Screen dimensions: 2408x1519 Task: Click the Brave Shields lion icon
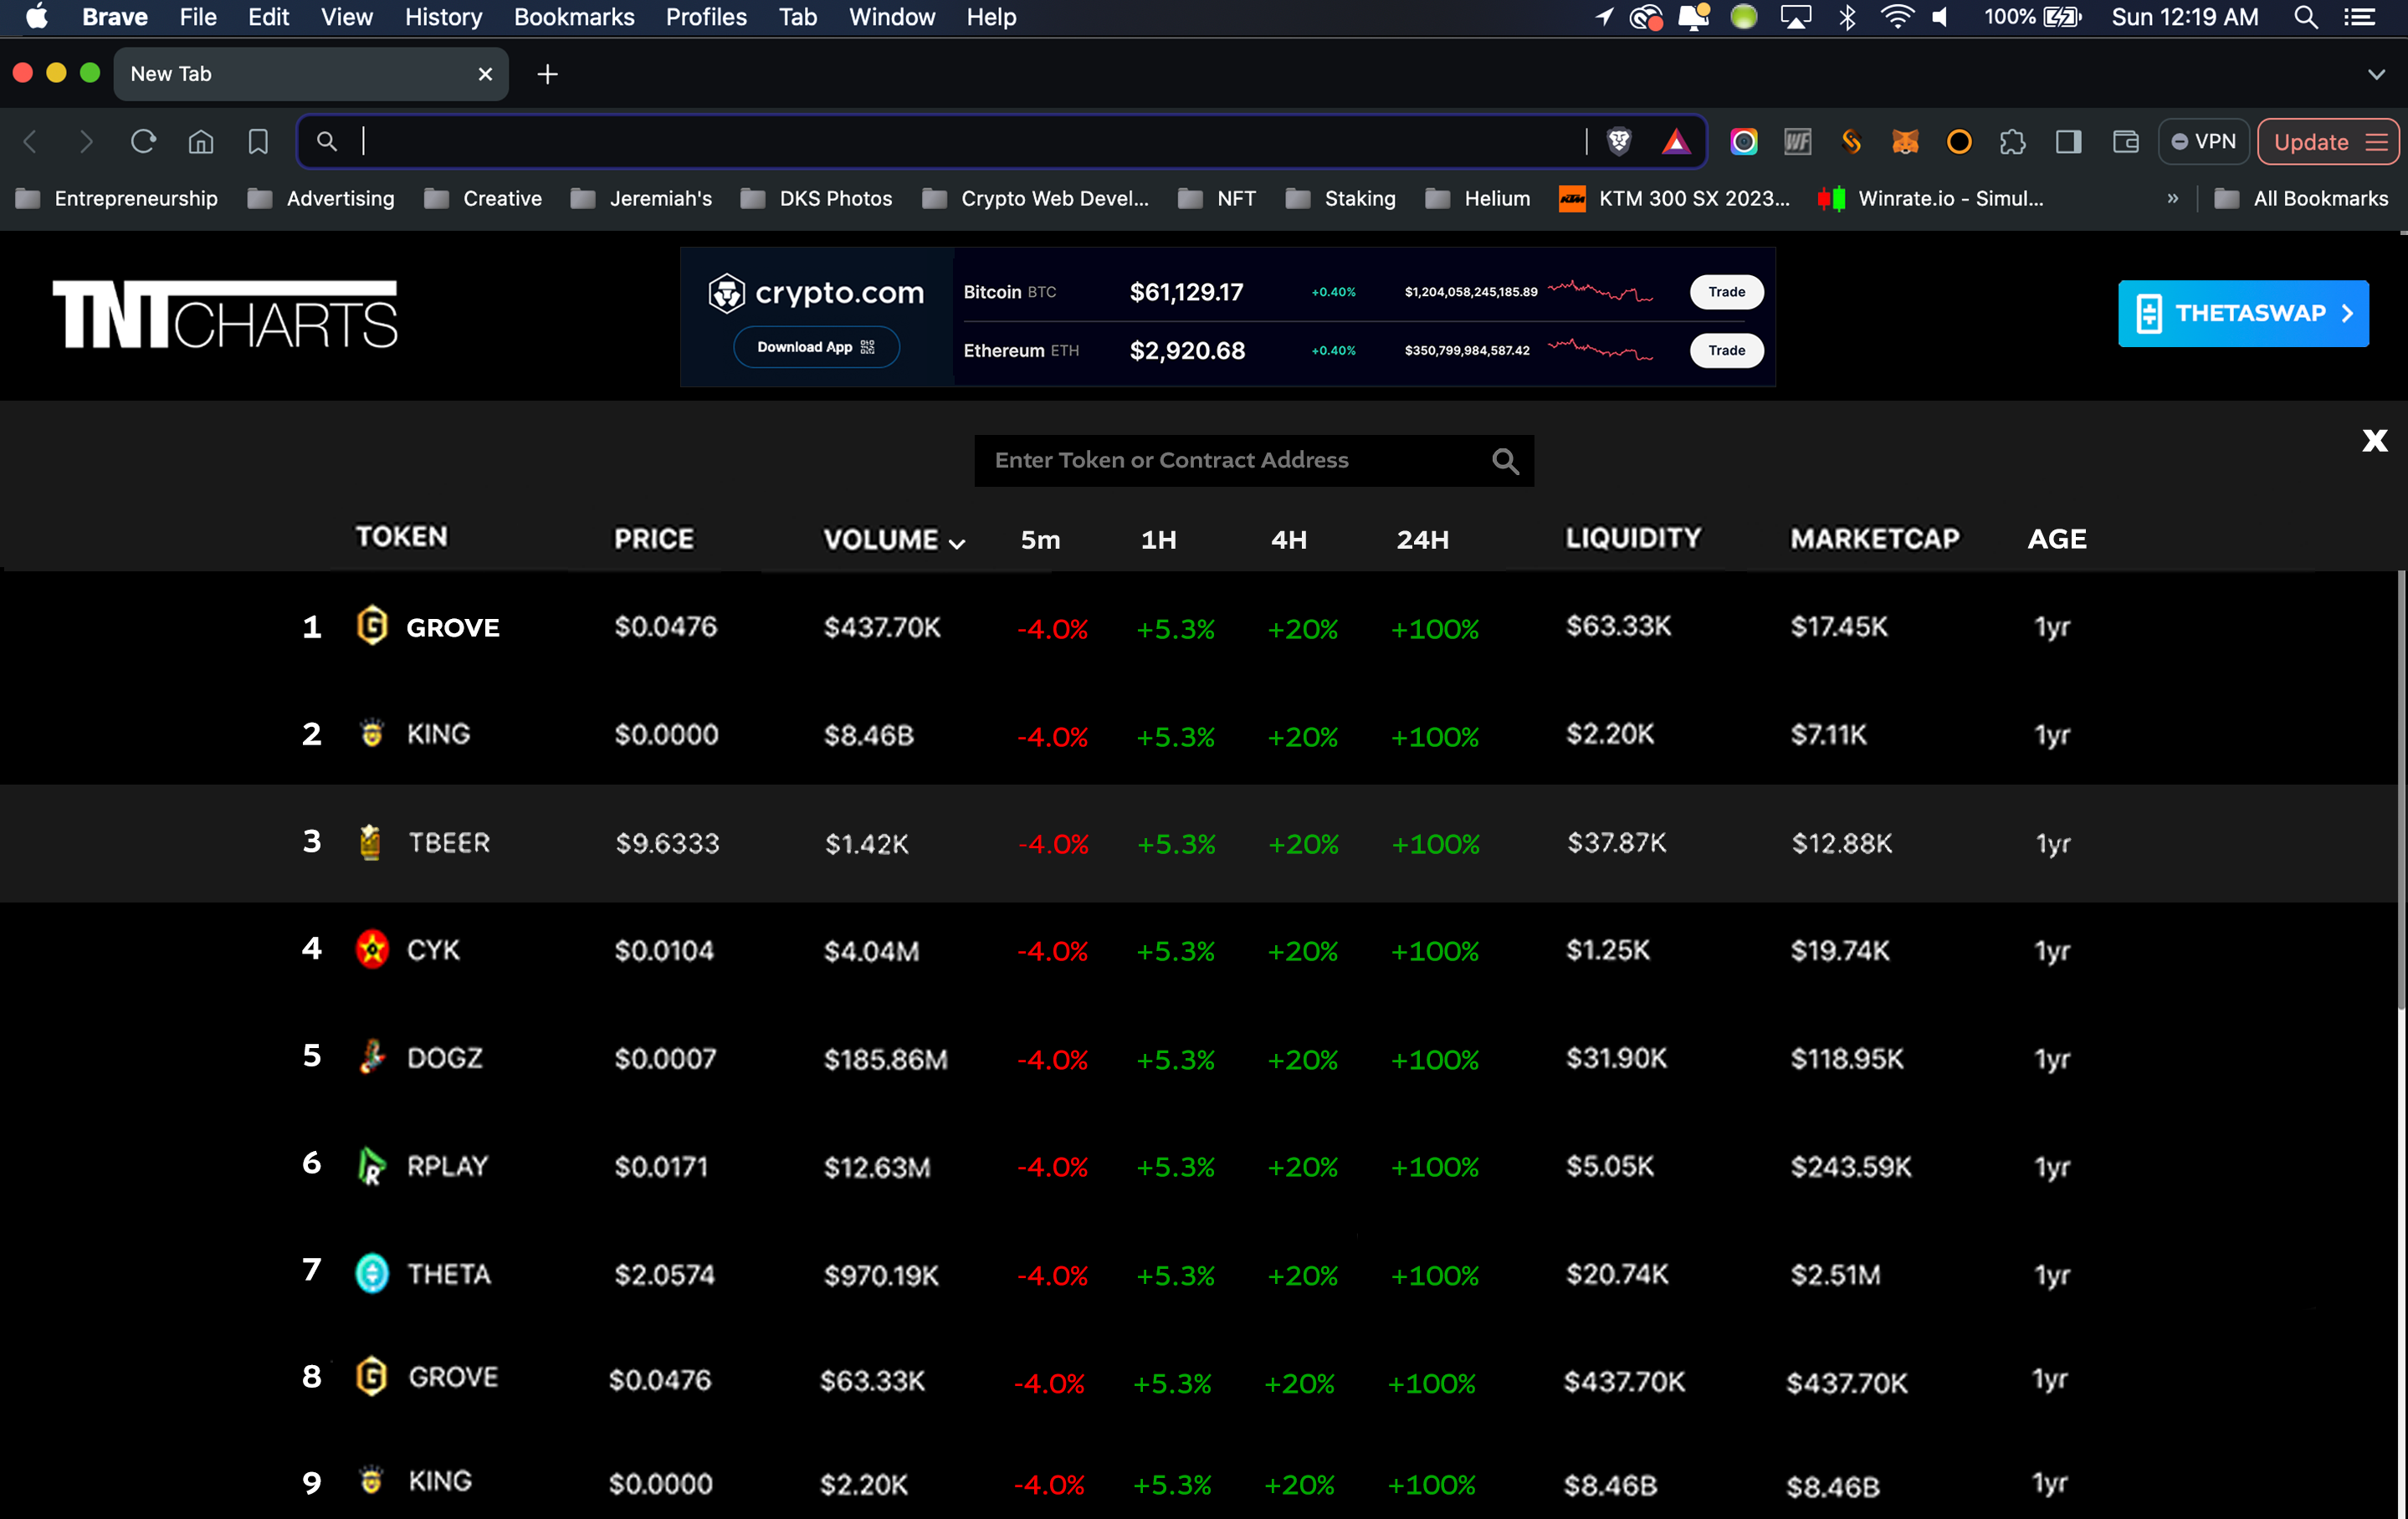(x=1619, y=141)
